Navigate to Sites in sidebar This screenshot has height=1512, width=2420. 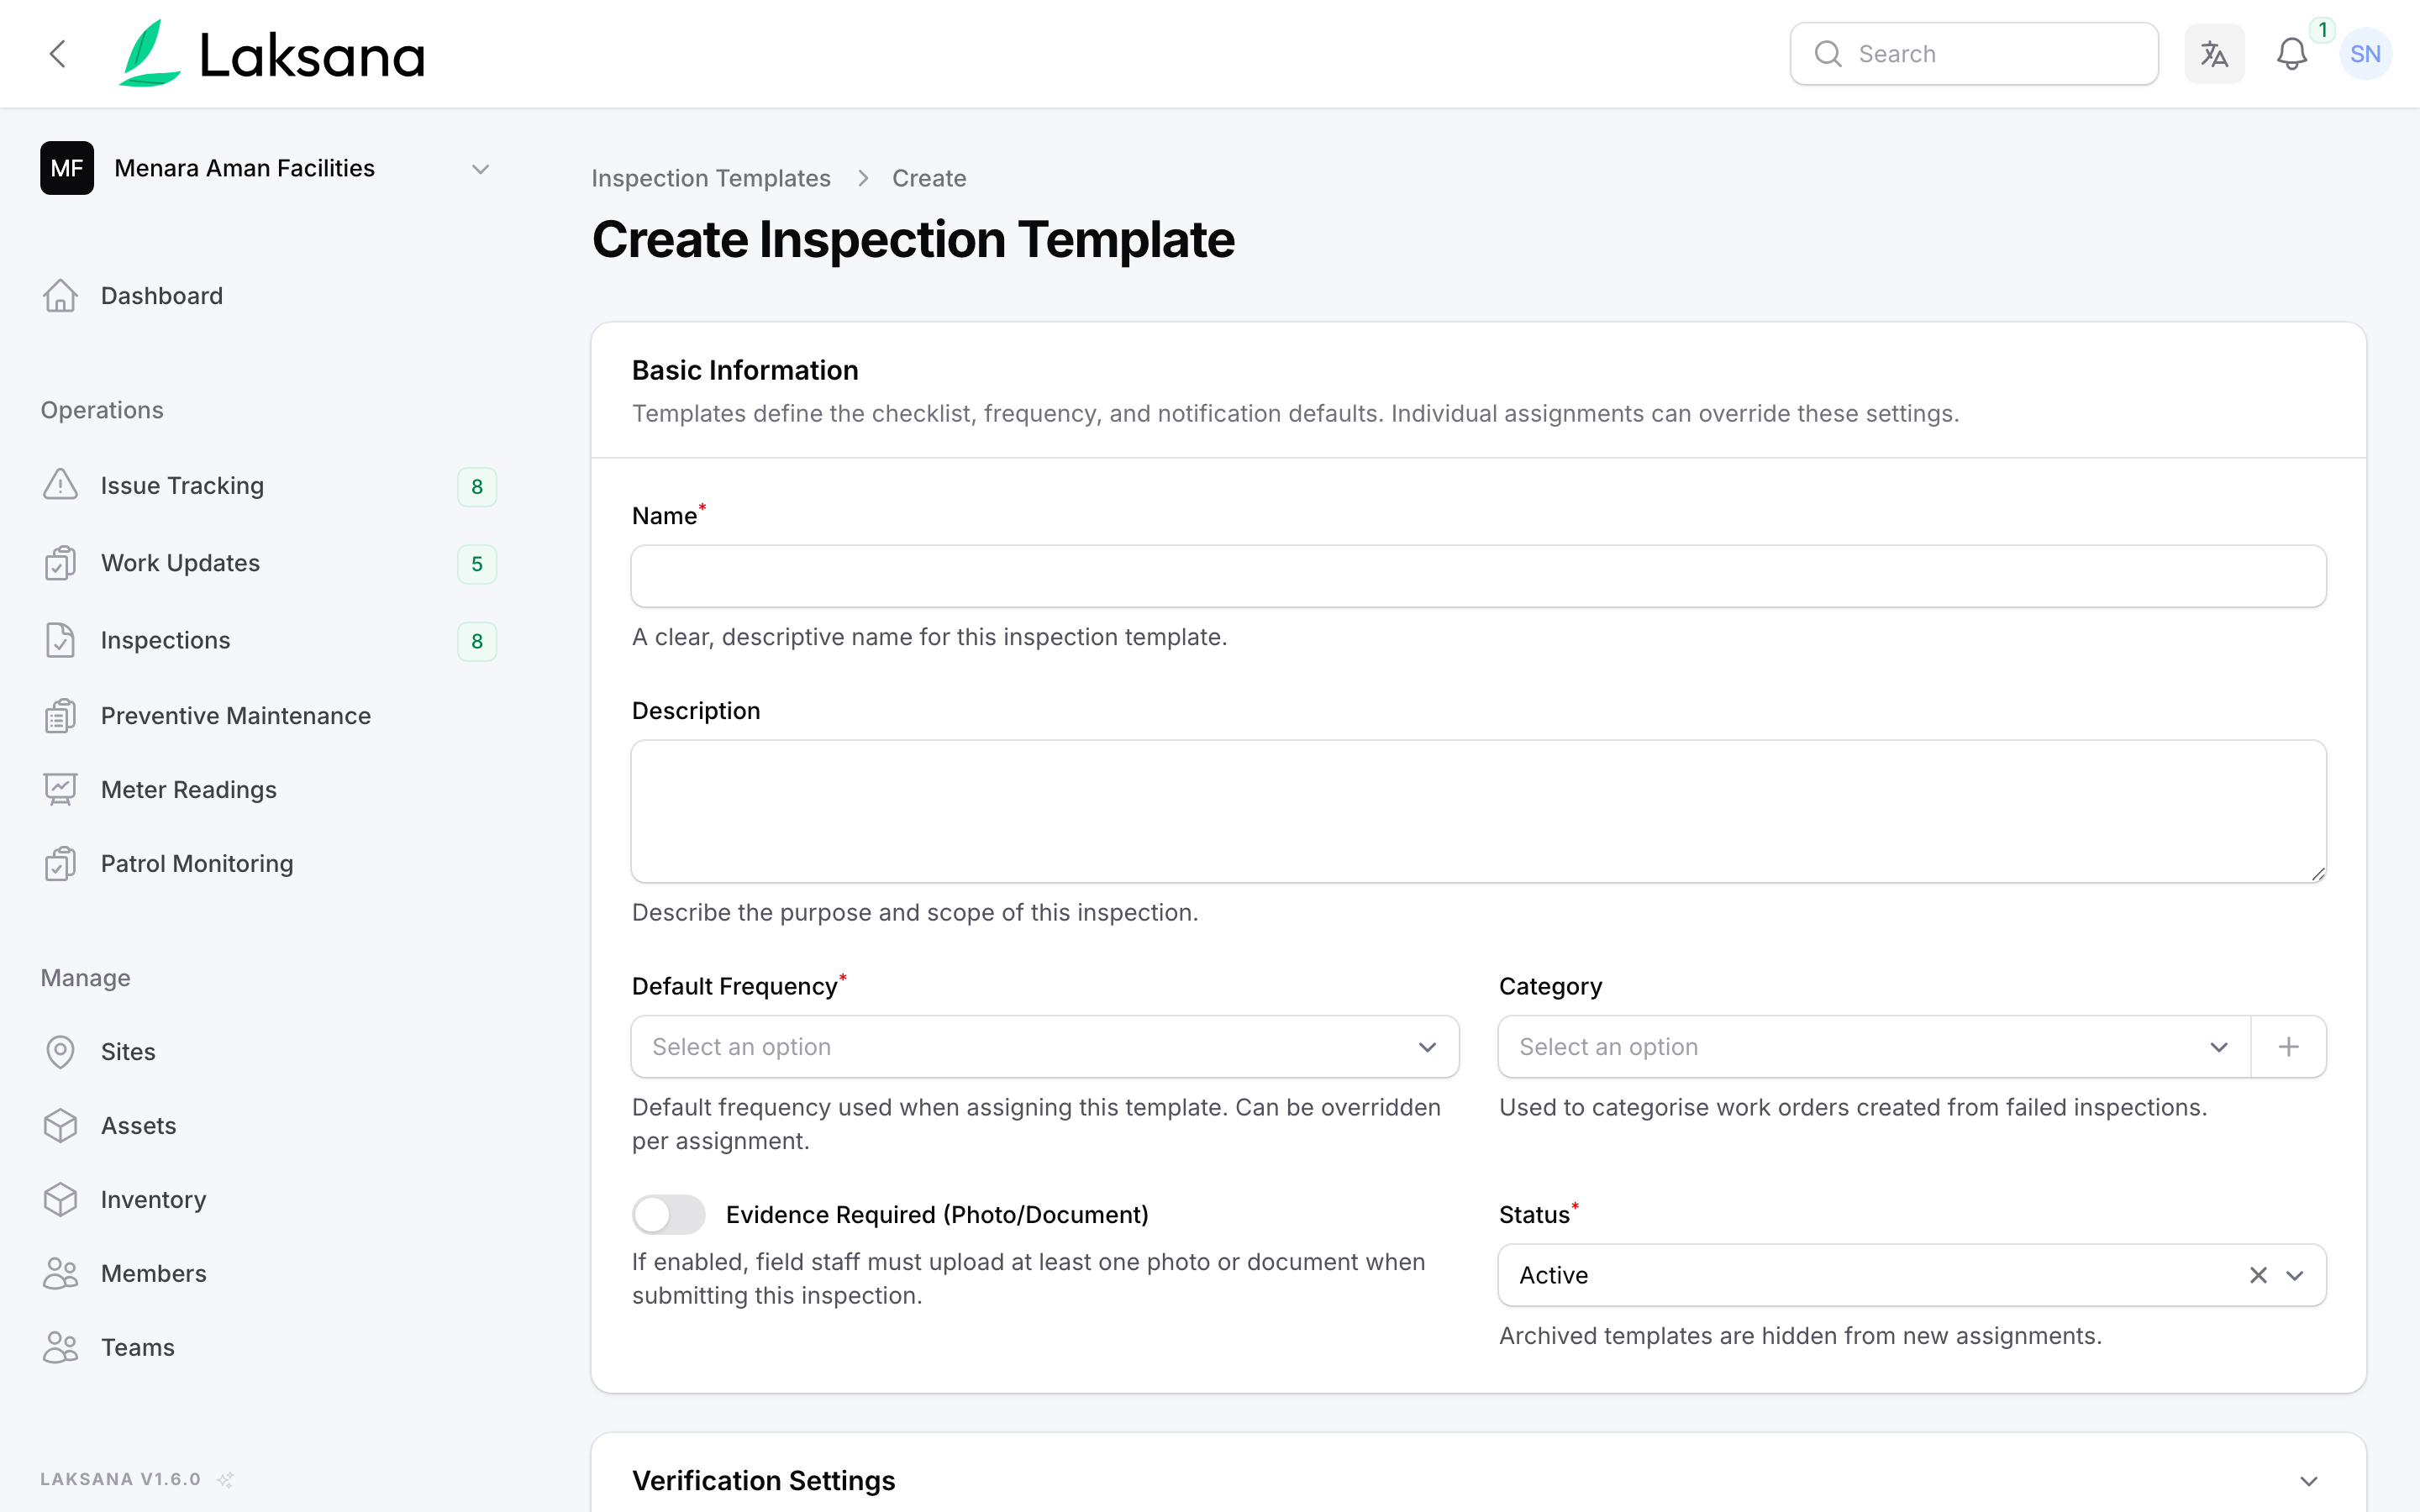[x=268, y=1052]
